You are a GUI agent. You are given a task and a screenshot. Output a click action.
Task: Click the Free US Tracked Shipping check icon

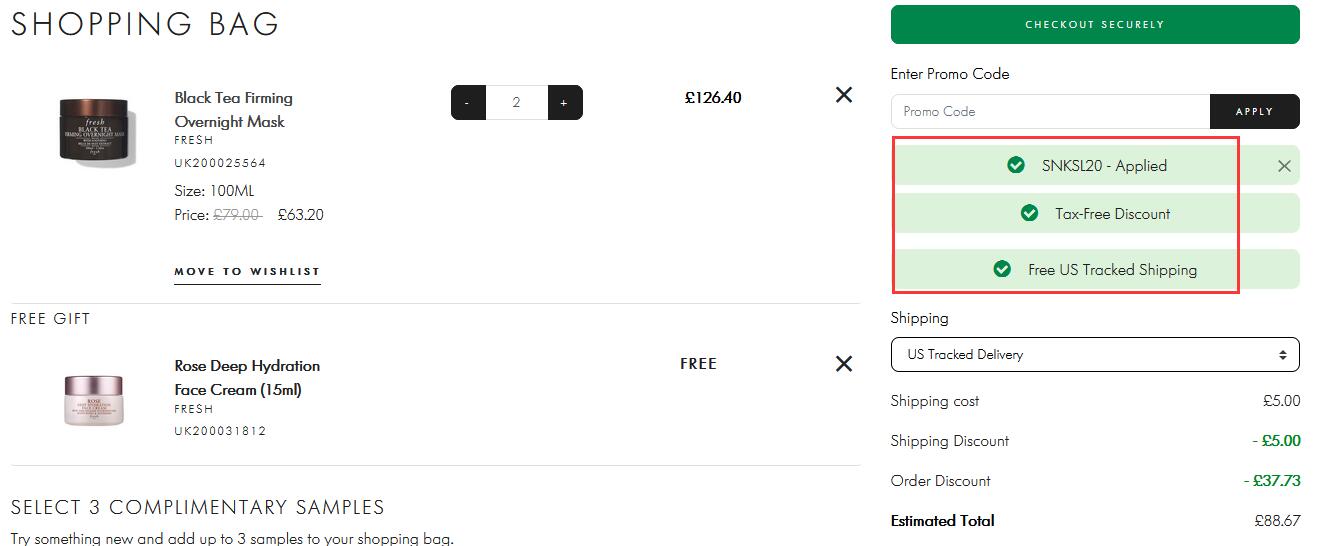(1002, 269)
